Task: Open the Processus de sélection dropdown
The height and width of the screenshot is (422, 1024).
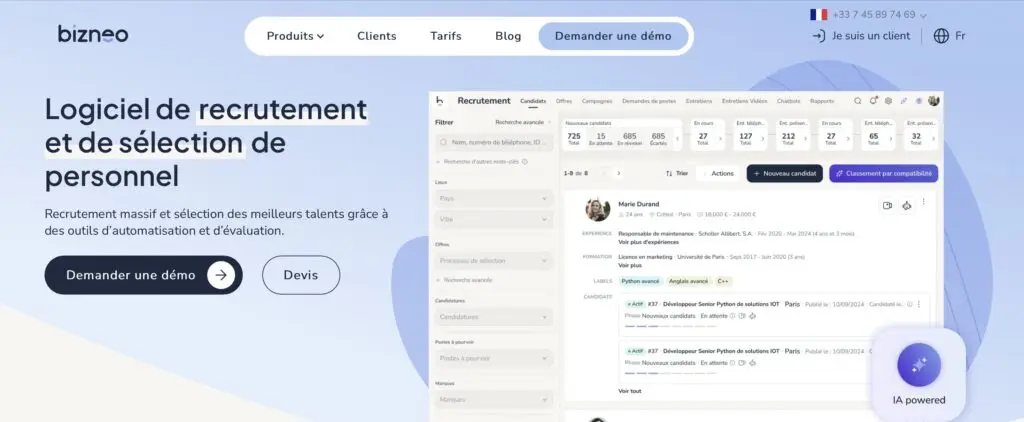Action: (x=494, y=261)
